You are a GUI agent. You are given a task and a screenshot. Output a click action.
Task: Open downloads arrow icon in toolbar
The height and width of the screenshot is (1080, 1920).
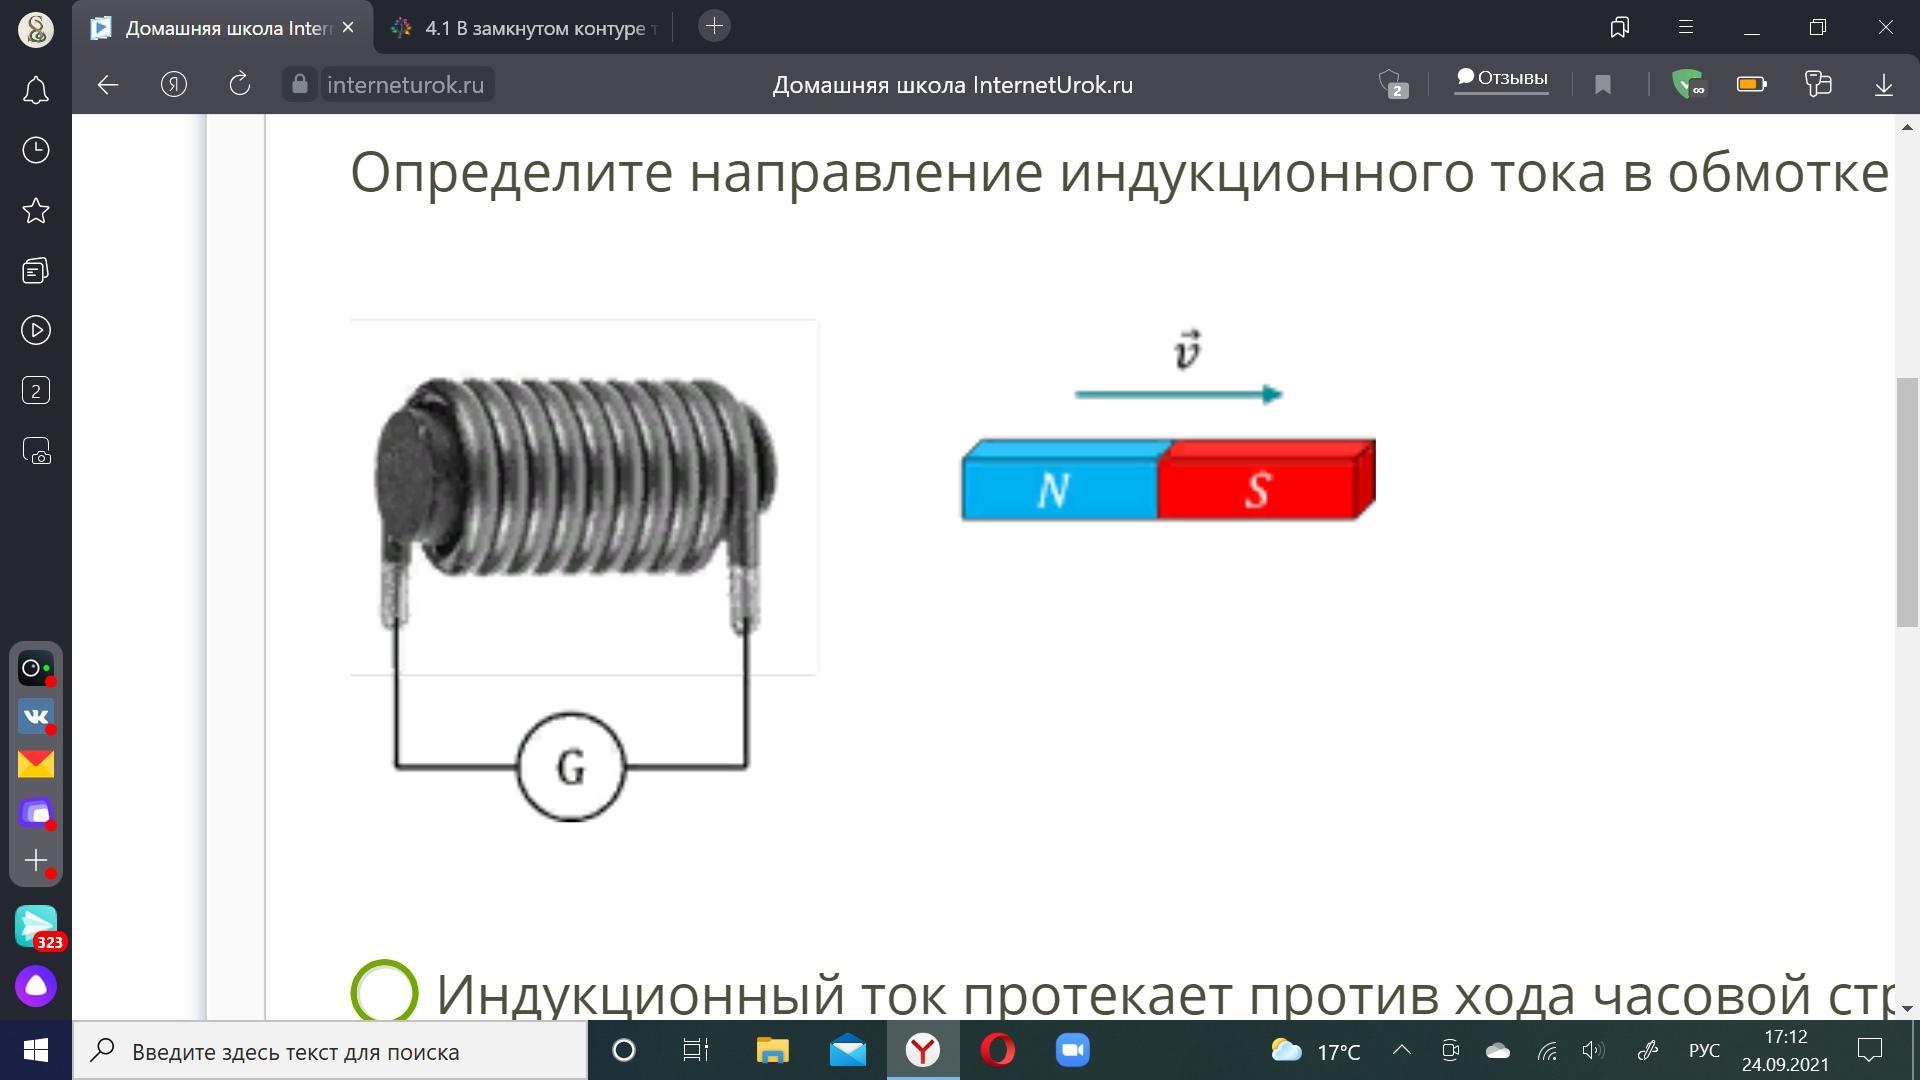[1883, 85]
